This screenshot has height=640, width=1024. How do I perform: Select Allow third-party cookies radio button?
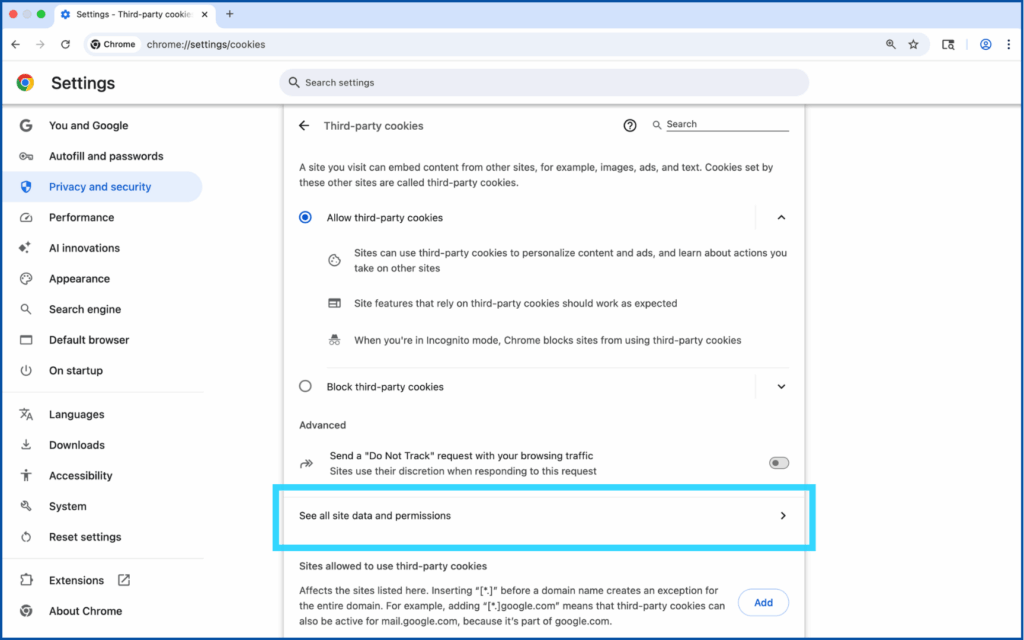306,218
